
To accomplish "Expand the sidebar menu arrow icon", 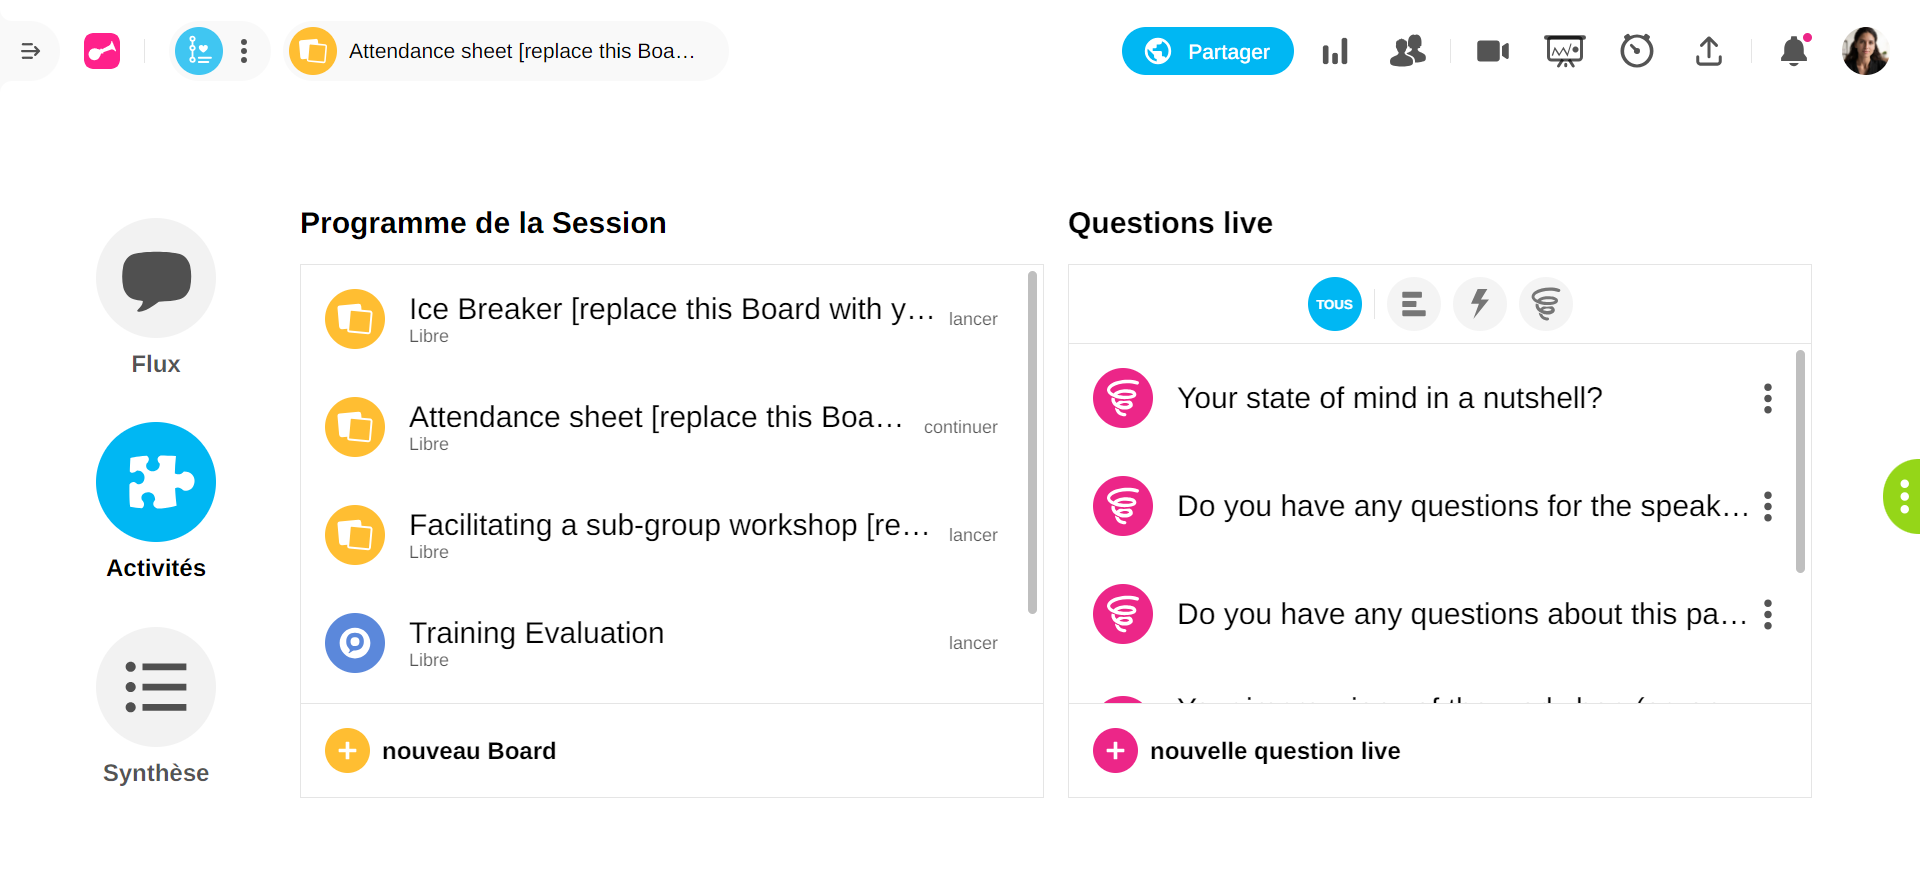I will (30, 51).
